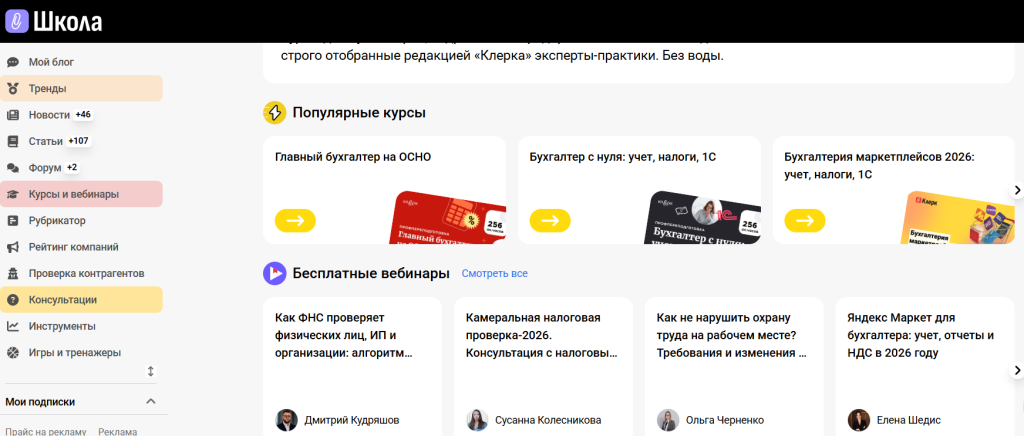Click the vertical resize arrows icon in sidebar
This screenshot has width=1024, height=436.
(151, 371)
